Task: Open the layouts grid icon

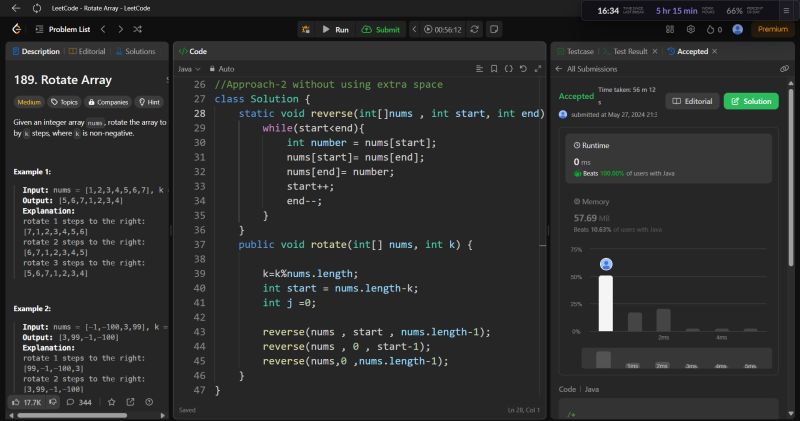Action: point(670,30)
